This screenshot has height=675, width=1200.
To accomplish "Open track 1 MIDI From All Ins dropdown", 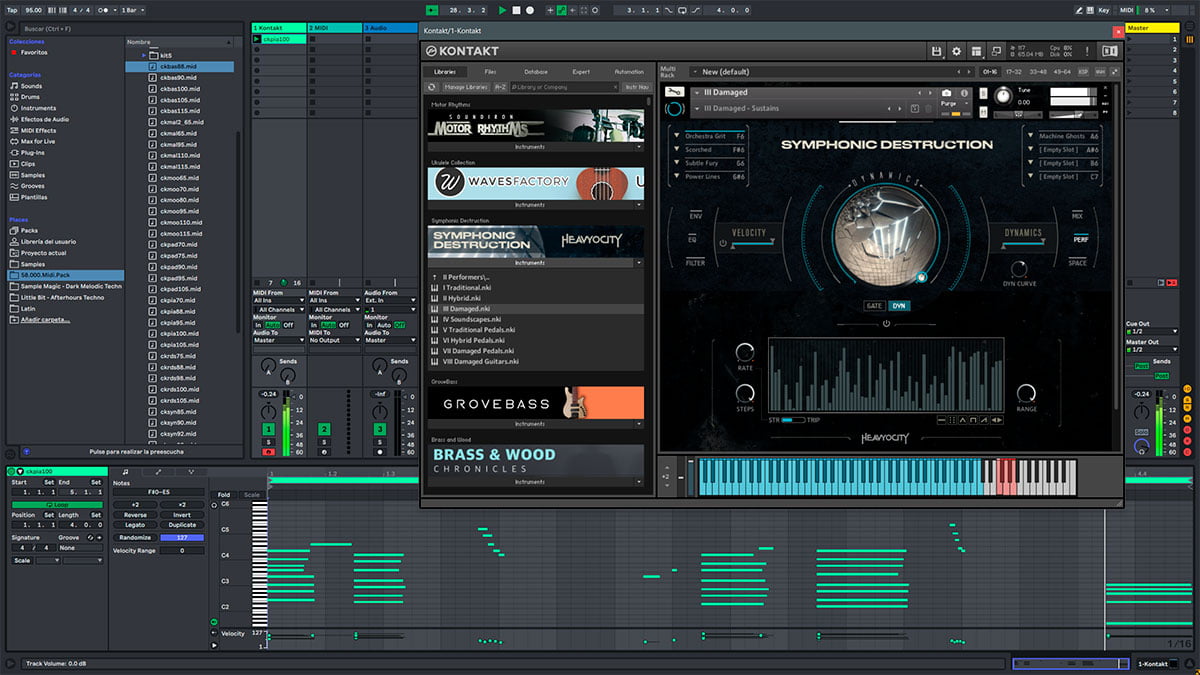I will point(277,300).
